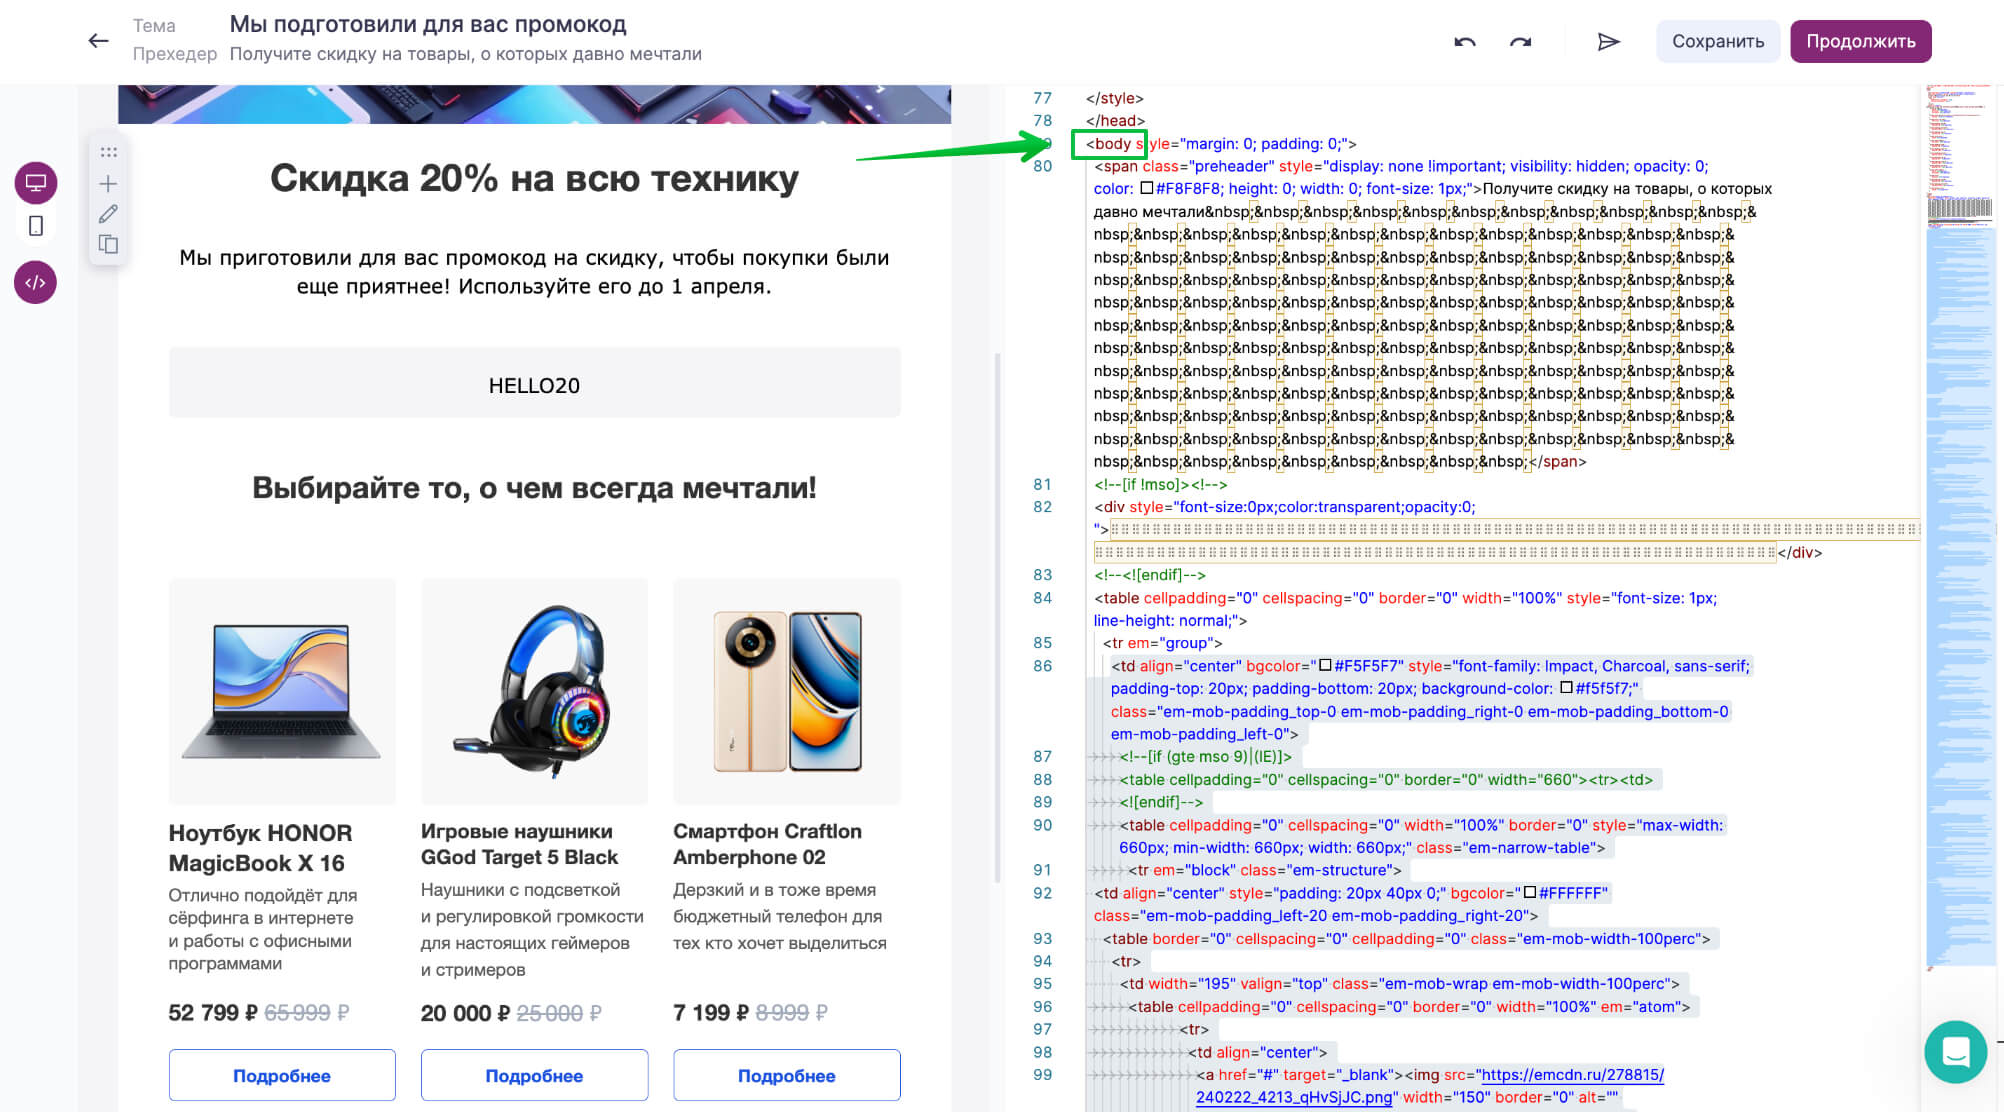Click the #f5f5f7 background-color swatch in code
The image size is (2004, 1112).
1566,688
